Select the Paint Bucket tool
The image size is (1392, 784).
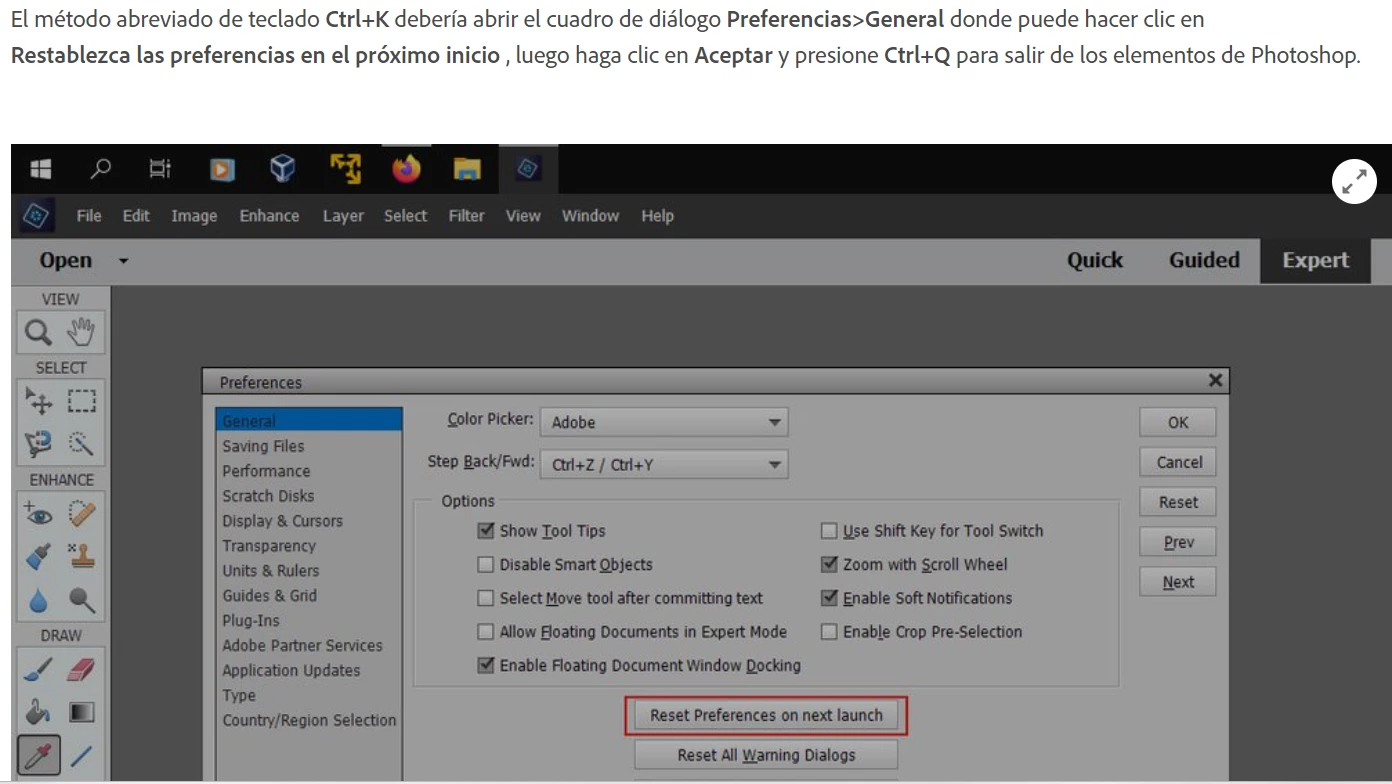tap(39, 712)
